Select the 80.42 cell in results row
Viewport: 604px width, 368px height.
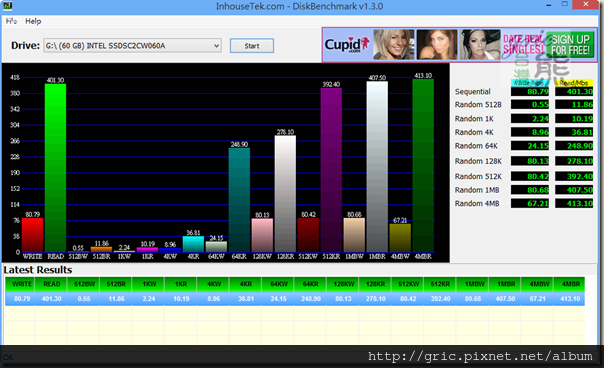(408, 299)
